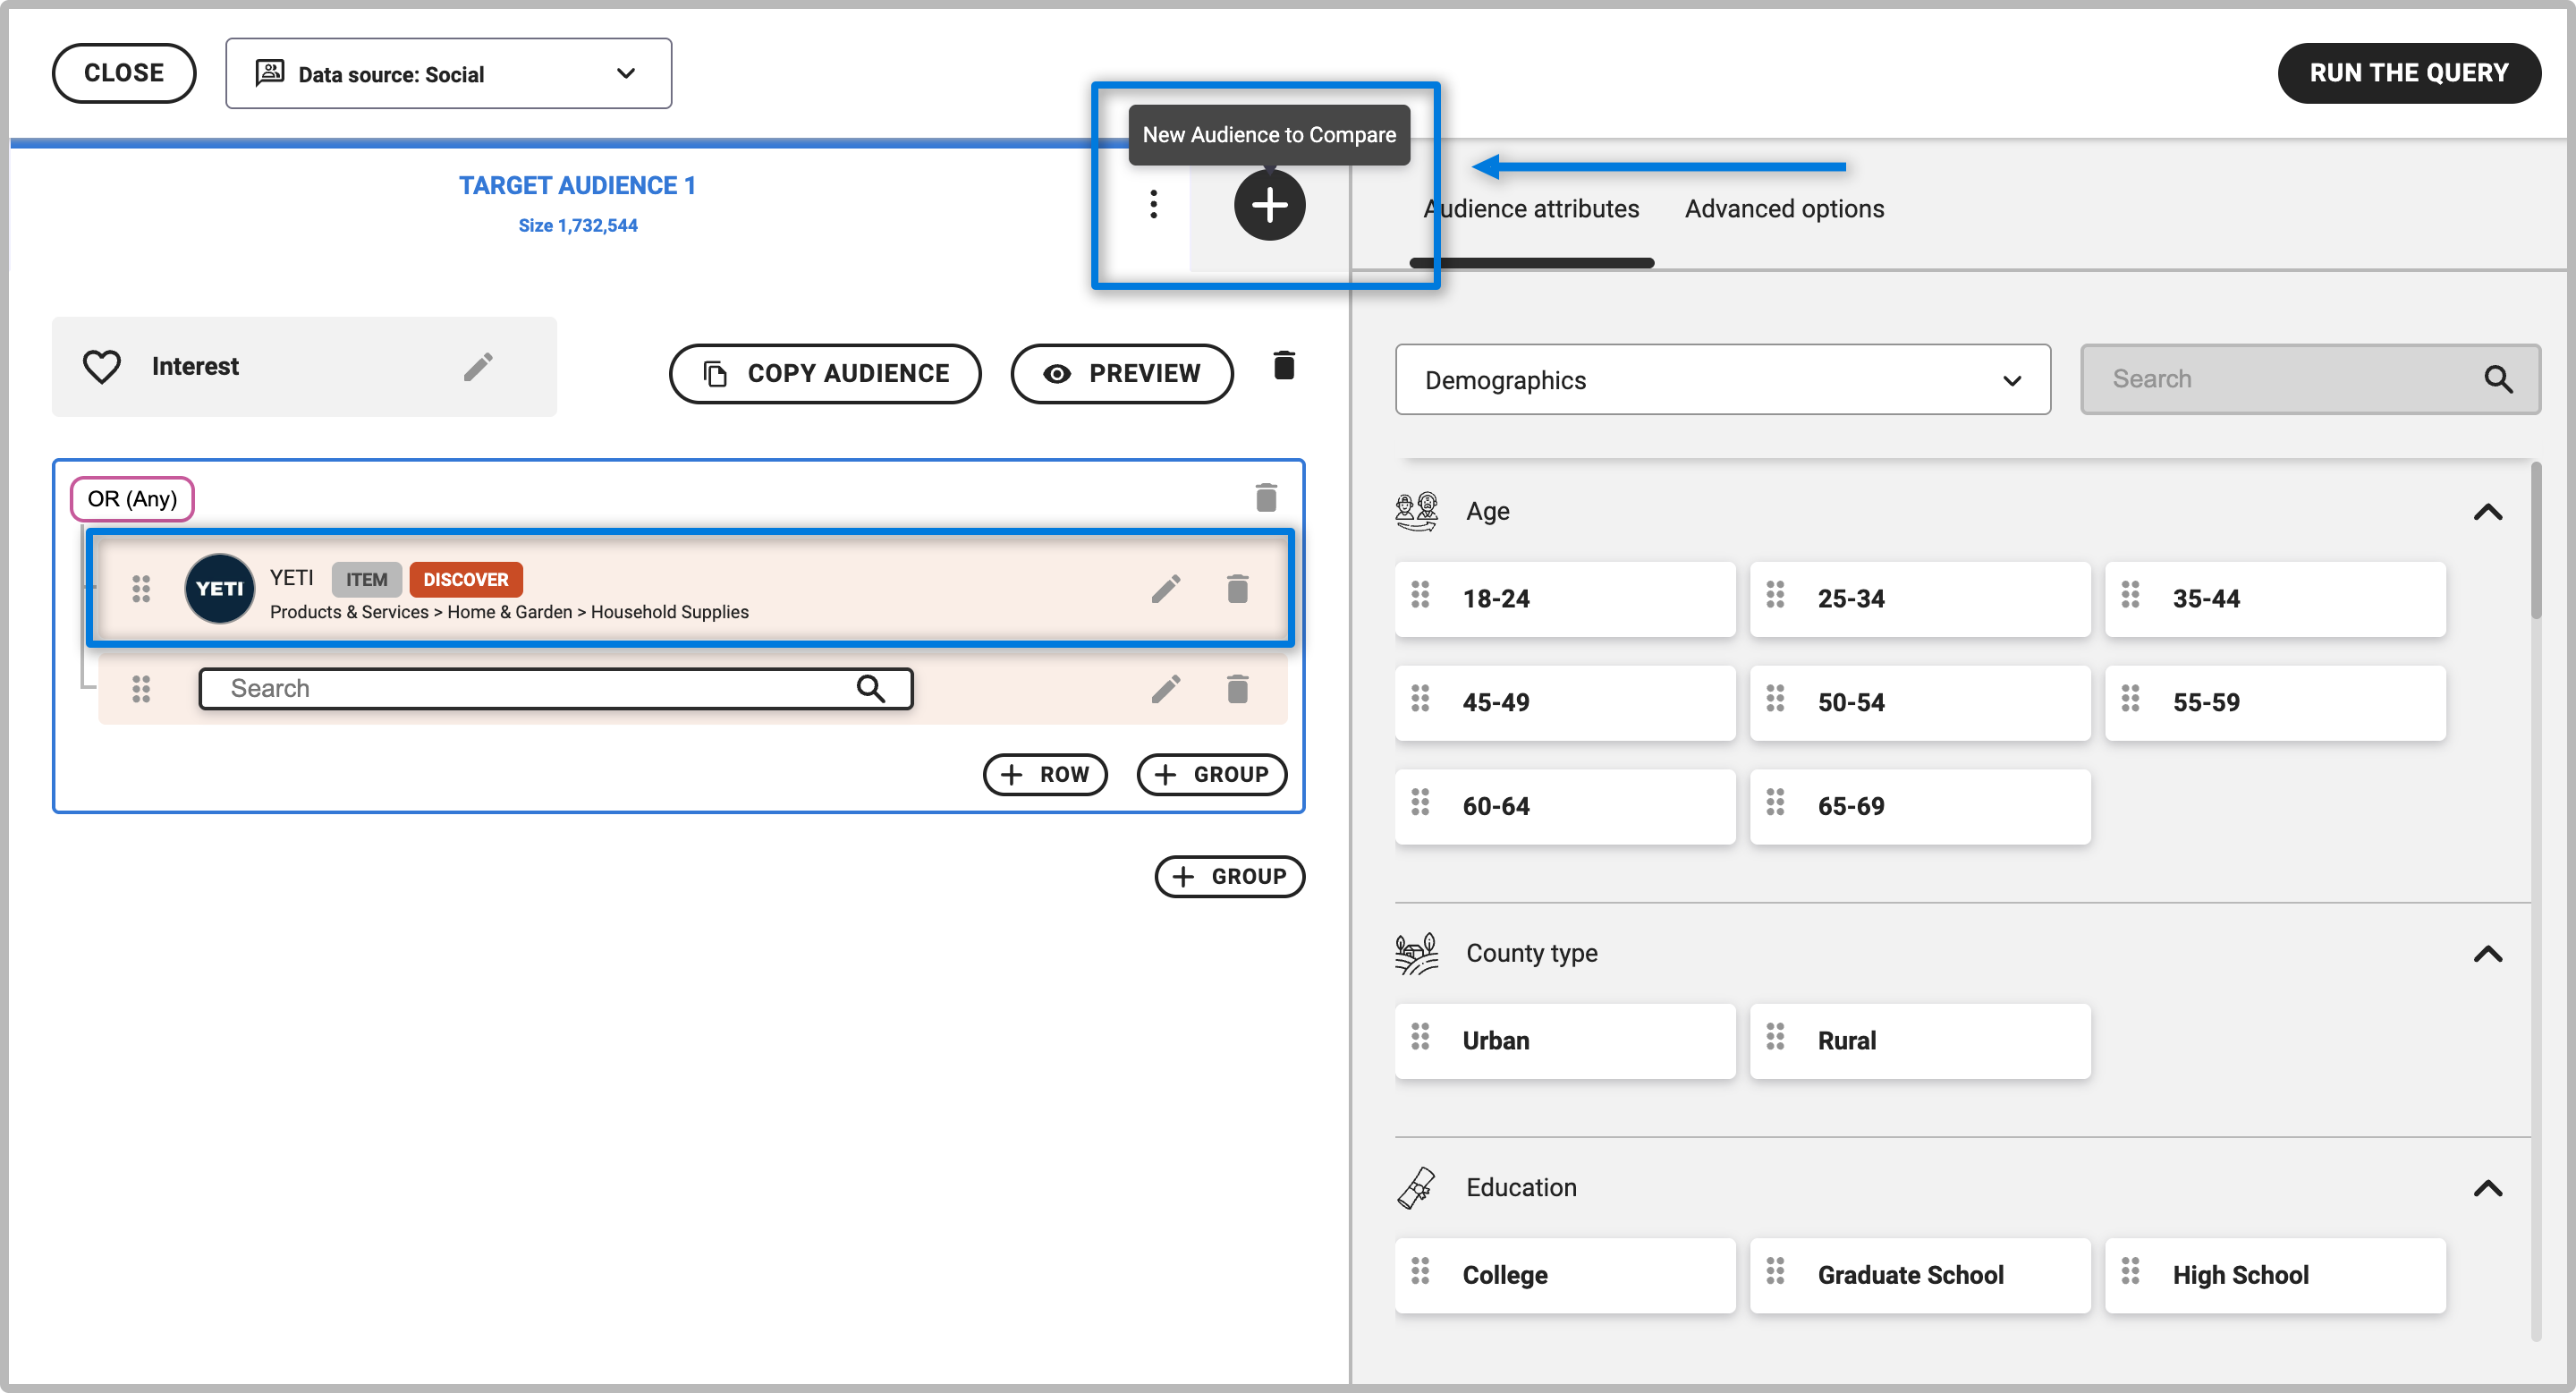Collapse the County type section
The image size is (2576, 1393).
tap(2487, 953)
